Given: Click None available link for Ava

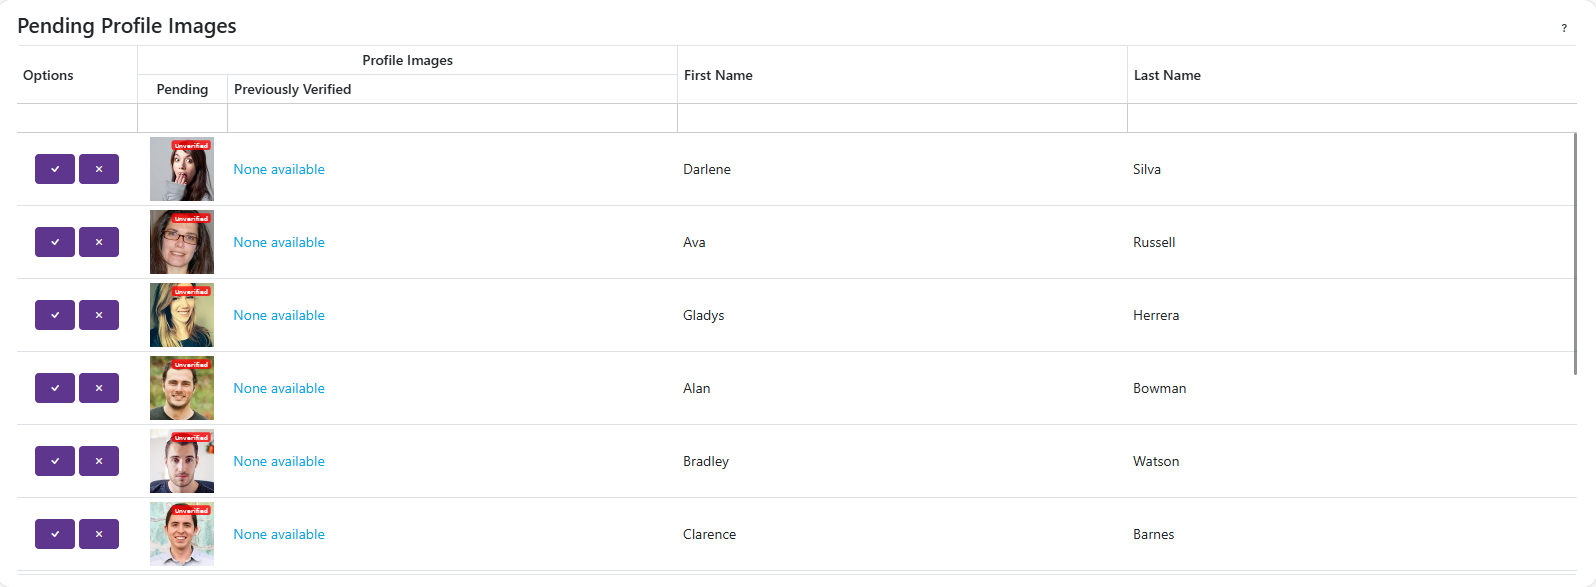Looking at the screenshot, I should pos(279,242).
